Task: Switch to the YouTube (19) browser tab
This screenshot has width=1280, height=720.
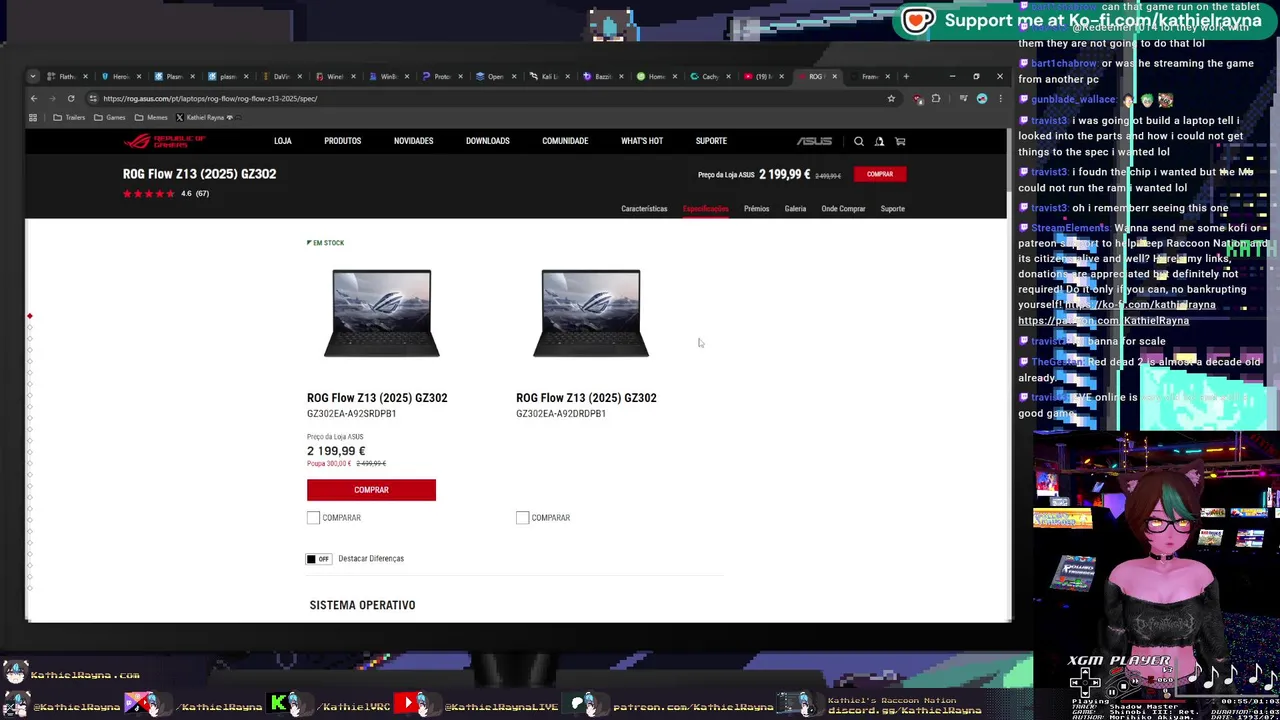Action: pyautogui.click(x=761, y=76)
